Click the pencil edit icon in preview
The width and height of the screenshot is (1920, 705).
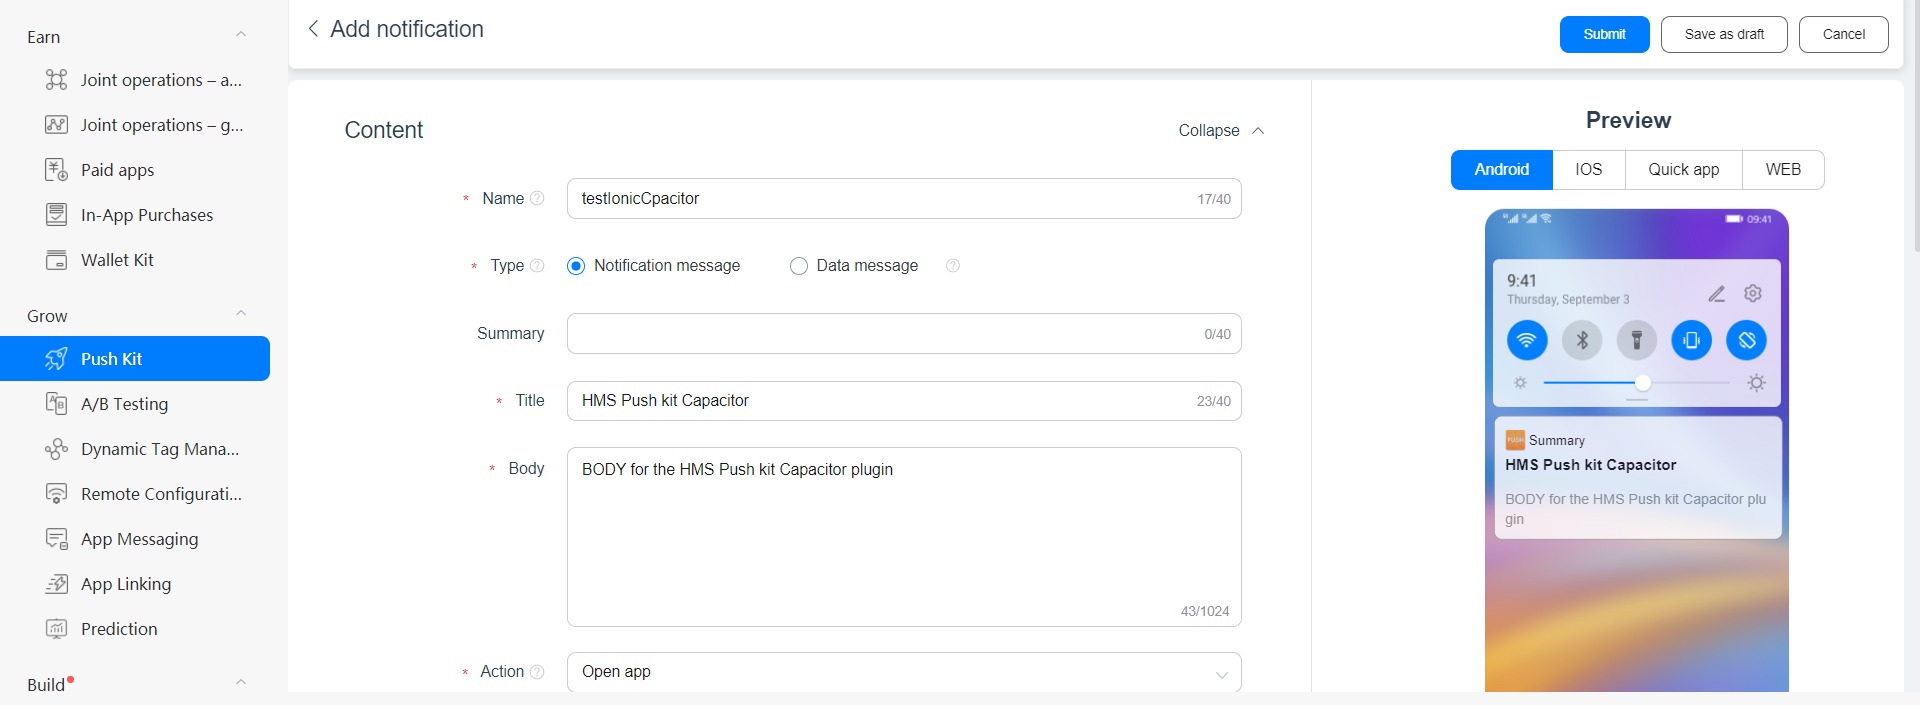[1716, 294]
